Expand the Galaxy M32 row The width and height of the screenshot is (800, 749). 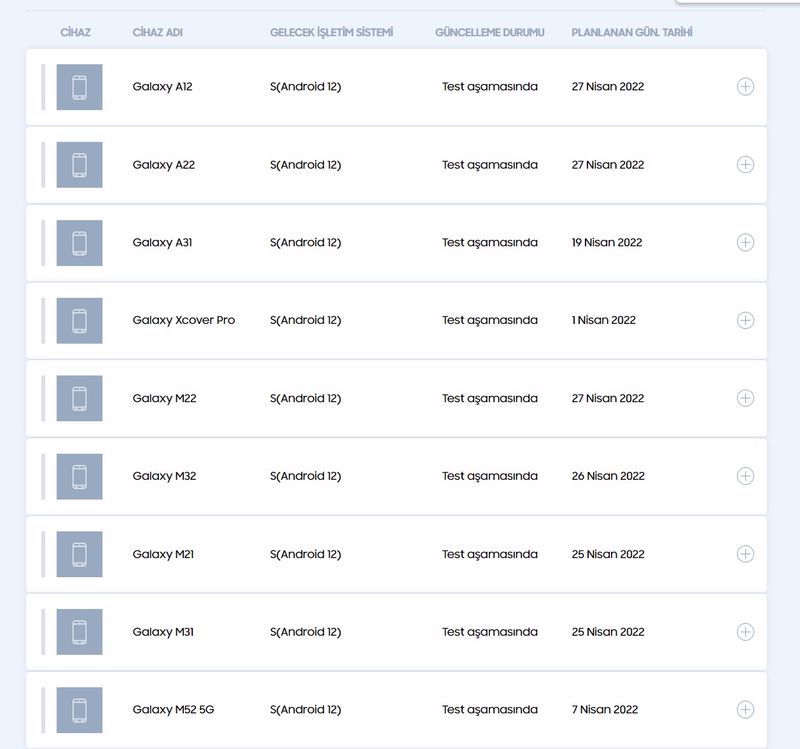coord(745,476)
